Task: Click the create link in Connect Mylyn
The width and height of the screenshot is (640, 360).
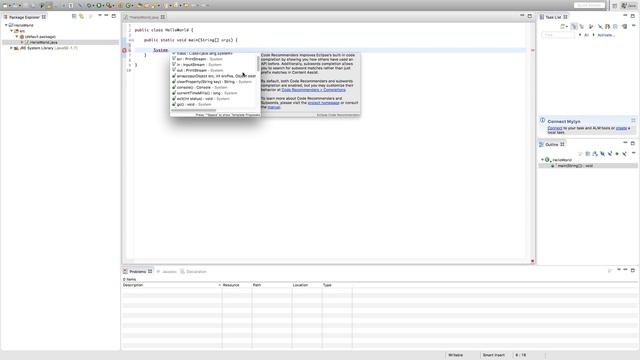Action: click(x=621, y=128)
